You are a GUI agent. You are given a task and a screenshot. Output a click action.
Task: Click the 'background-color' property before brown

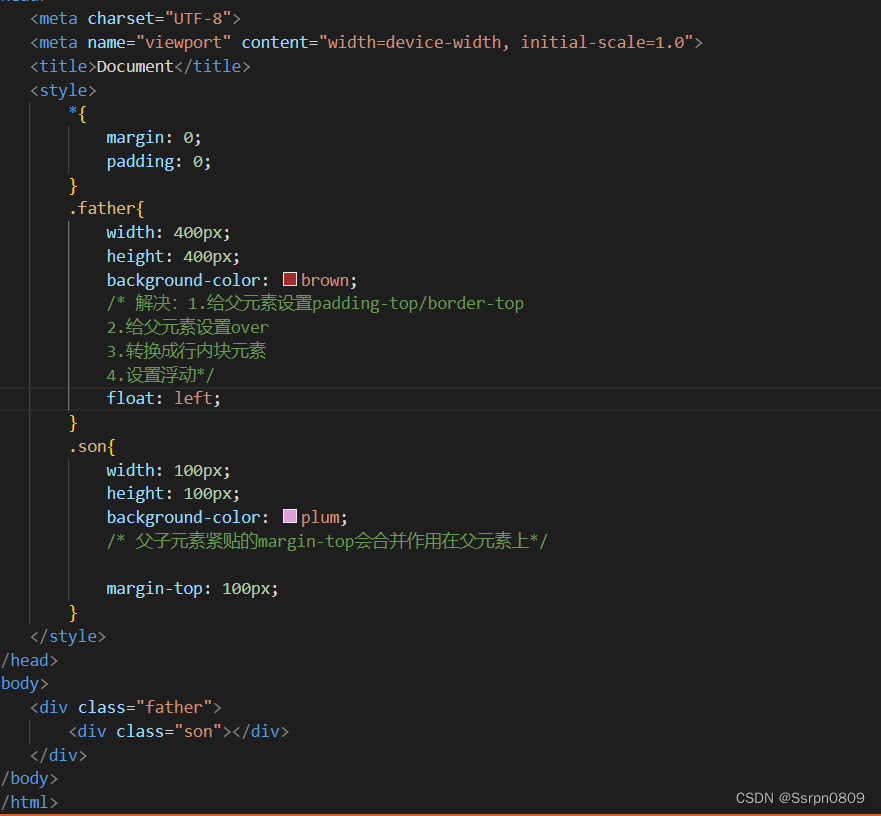tap(184, 280)
